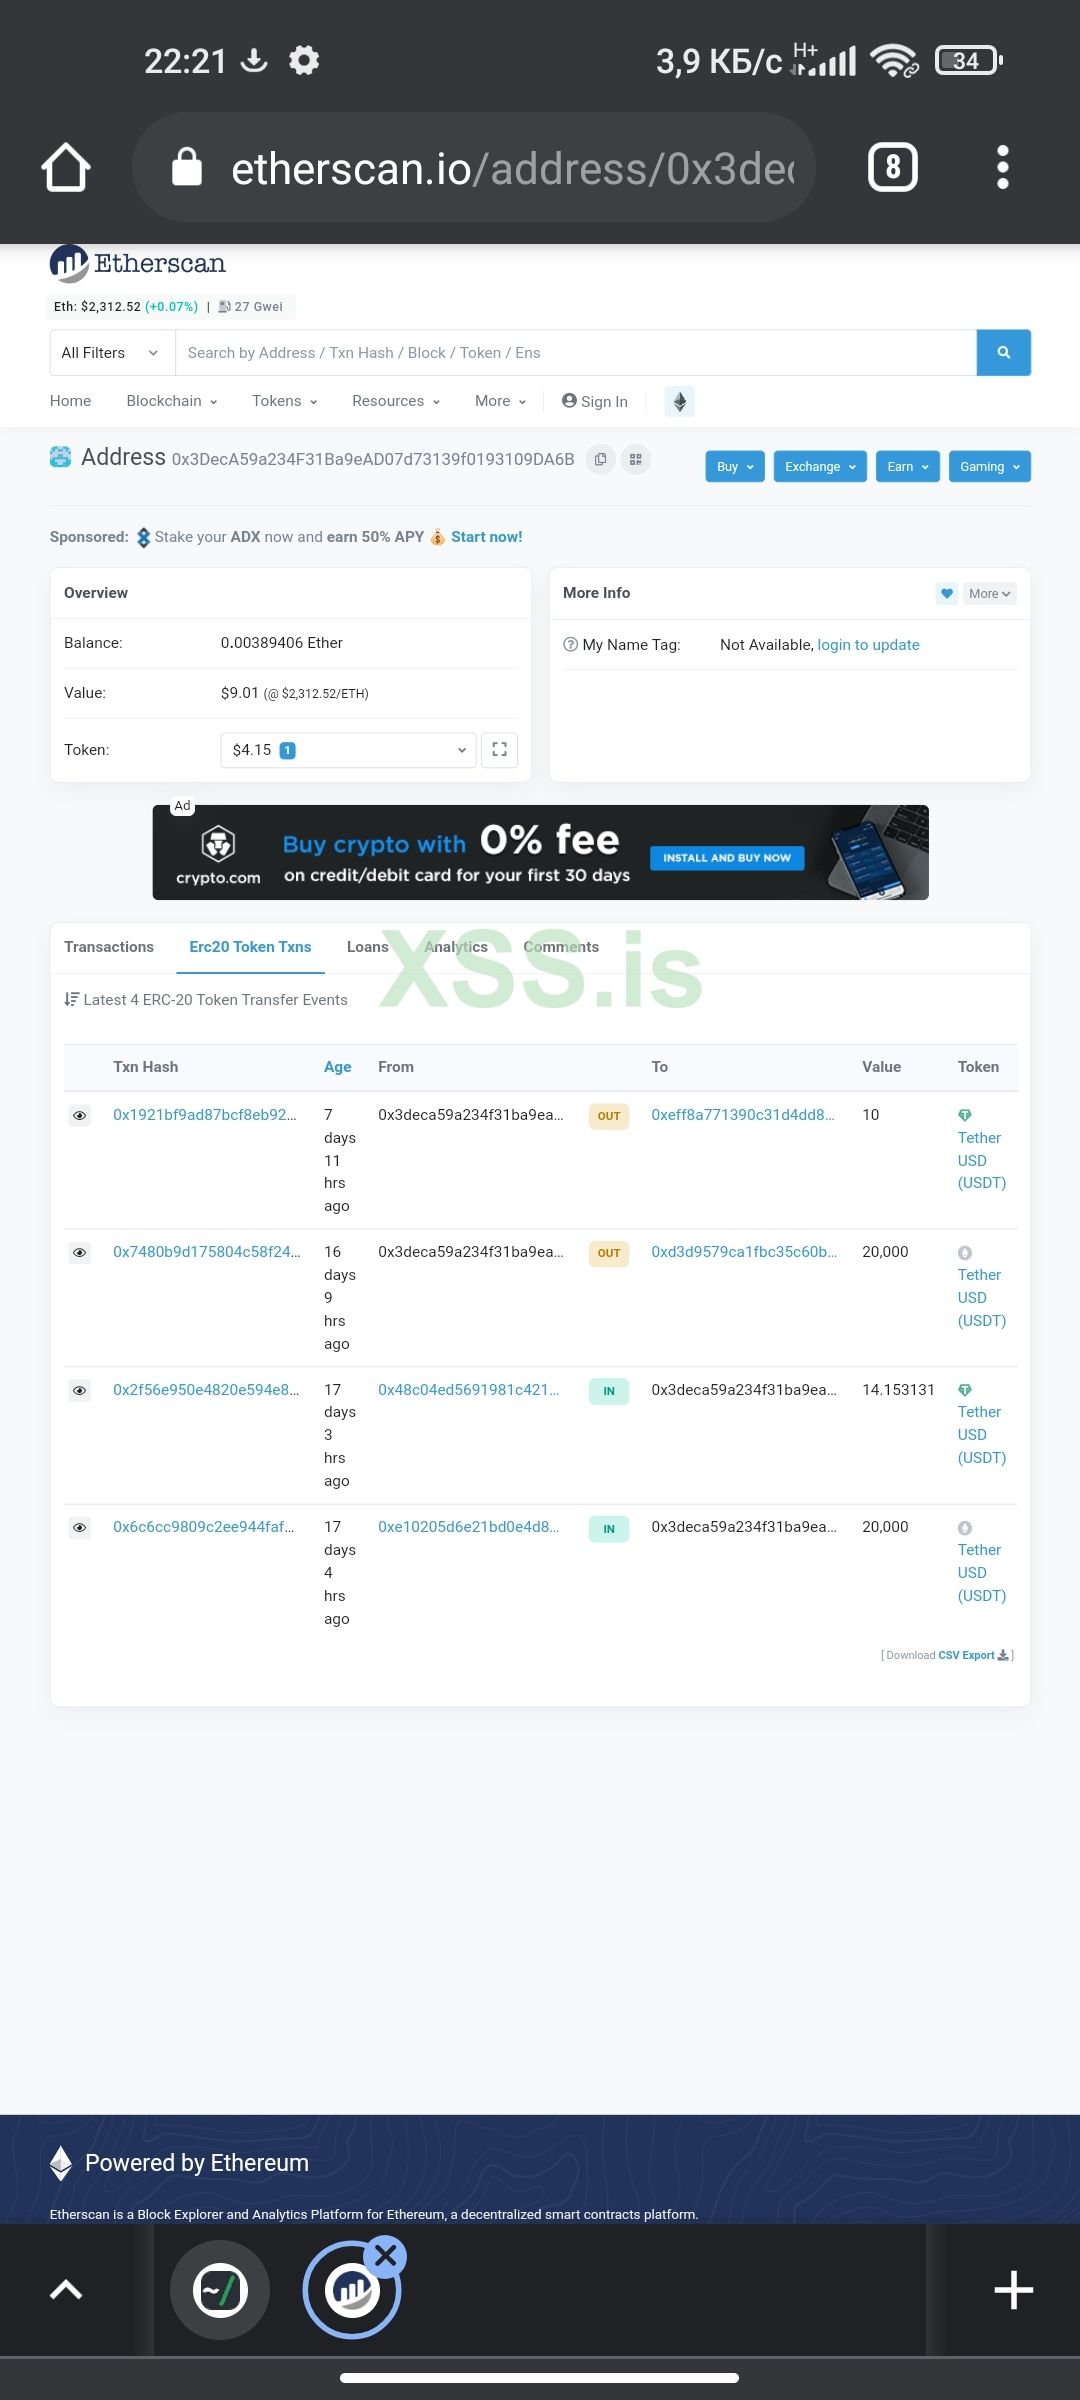Select the Erc20 Token Txns tab
1080x2400 pixels.
pos(250,947)
